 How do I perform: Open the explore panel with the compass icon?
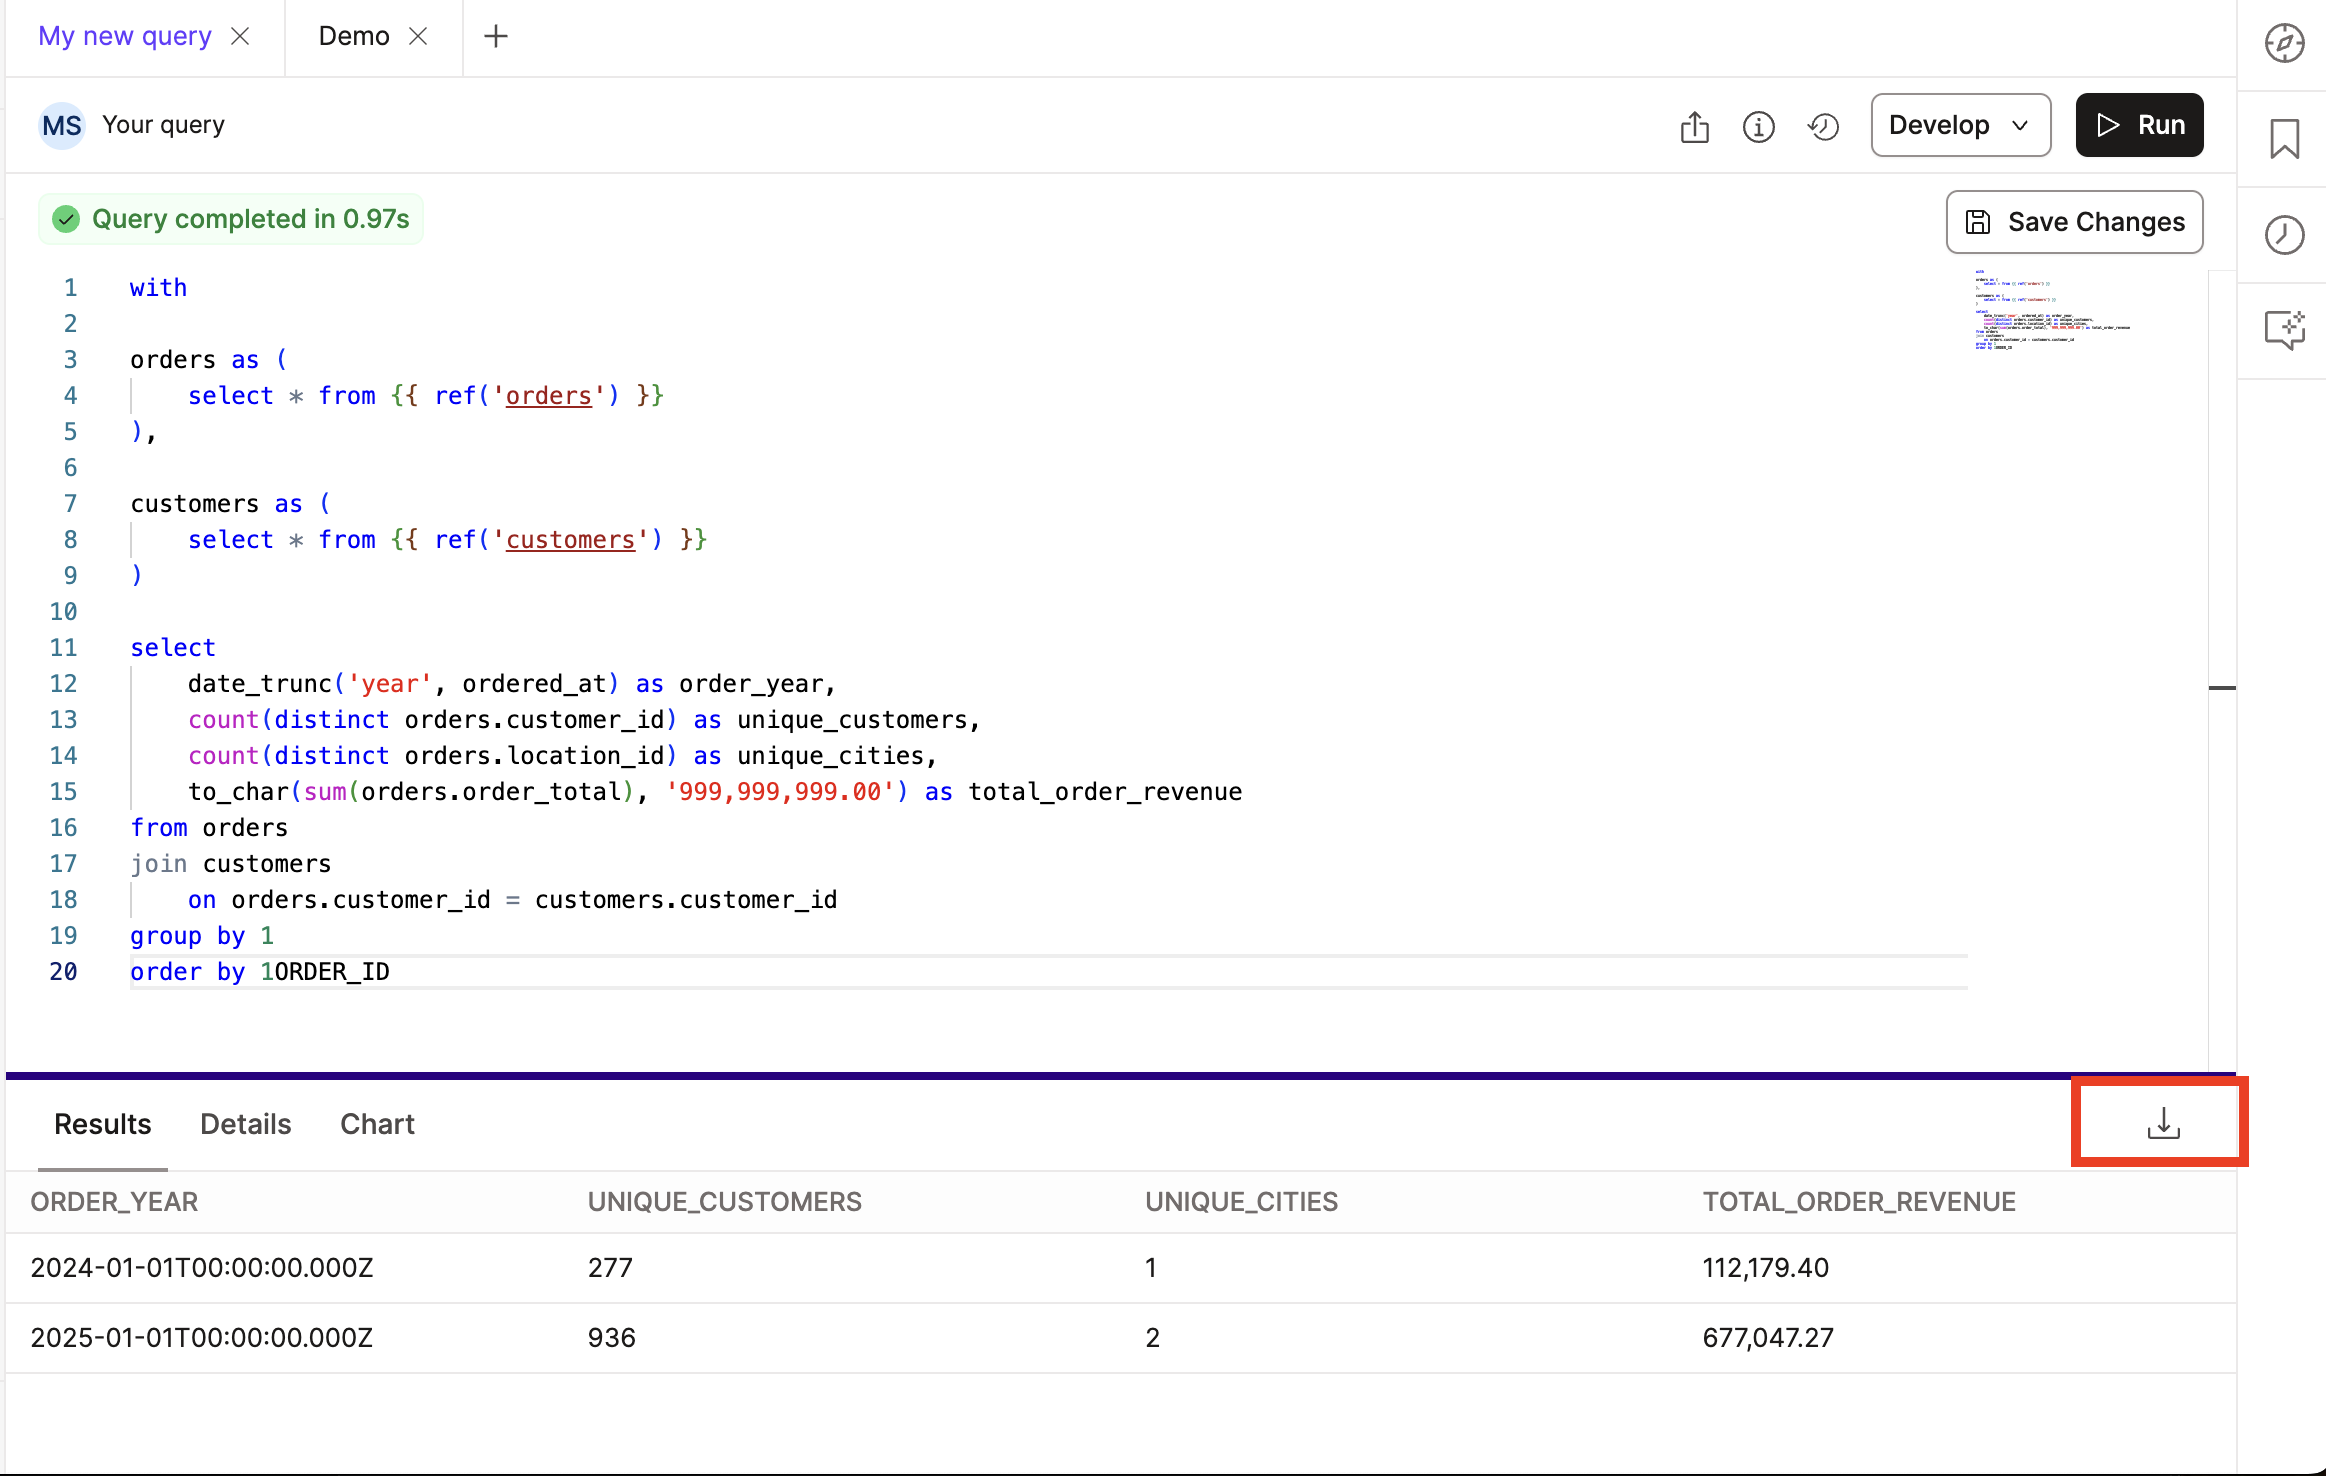[x=2285, y=42]
